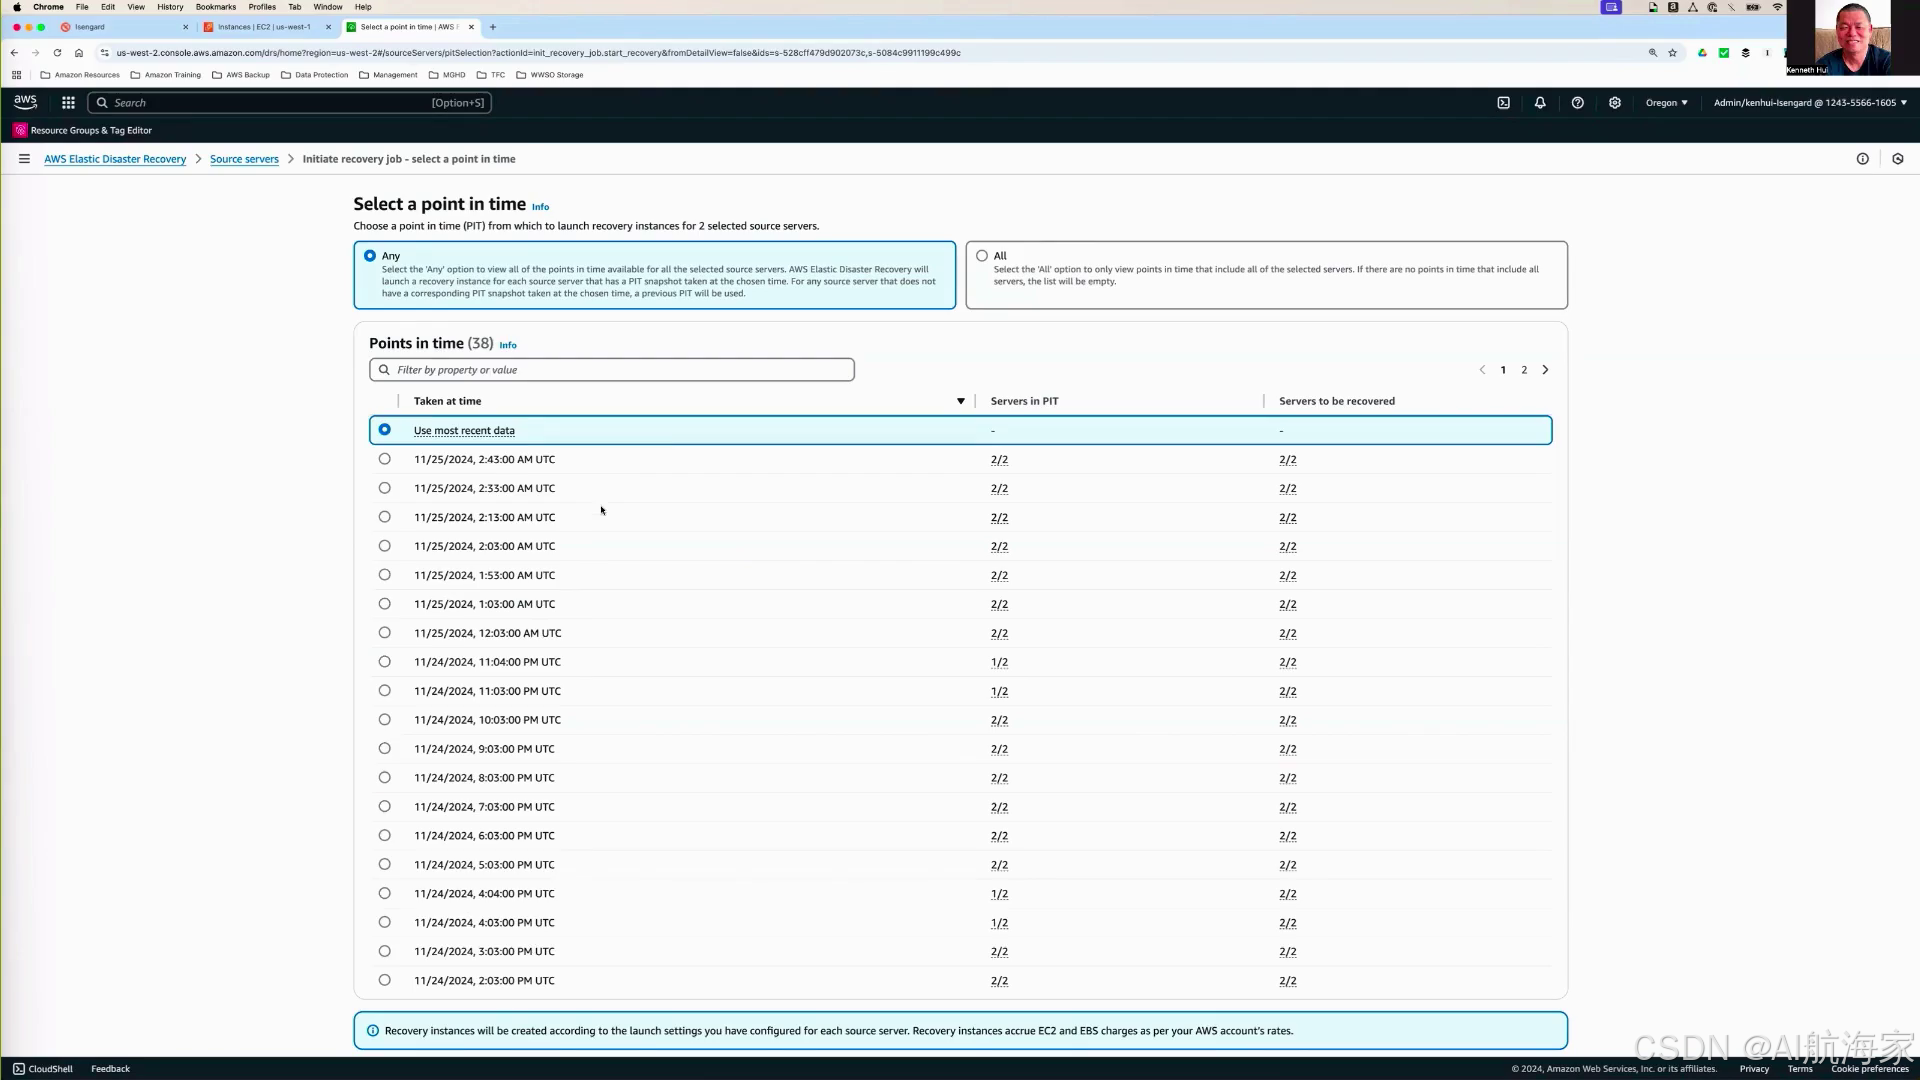The image size is (1920, 1080).
Task: Open the Amazon Resources bookmark folder
Action: click(80, 75)
